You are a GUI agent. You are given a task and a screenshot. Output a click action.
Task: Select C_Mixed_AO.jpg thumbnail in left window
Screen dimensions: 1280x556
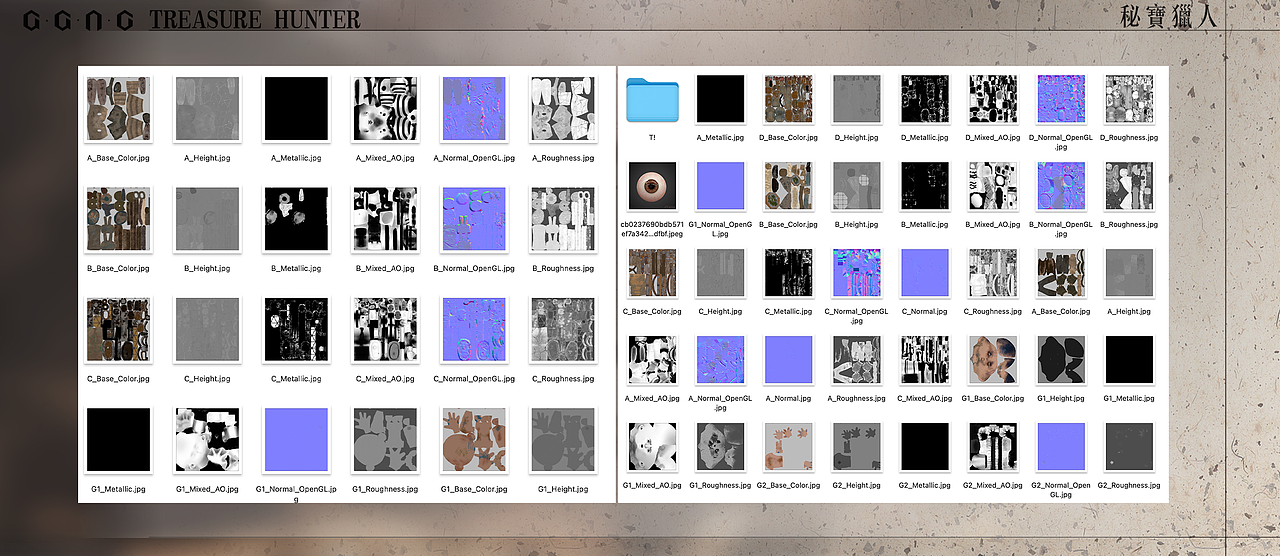point(384,329)
